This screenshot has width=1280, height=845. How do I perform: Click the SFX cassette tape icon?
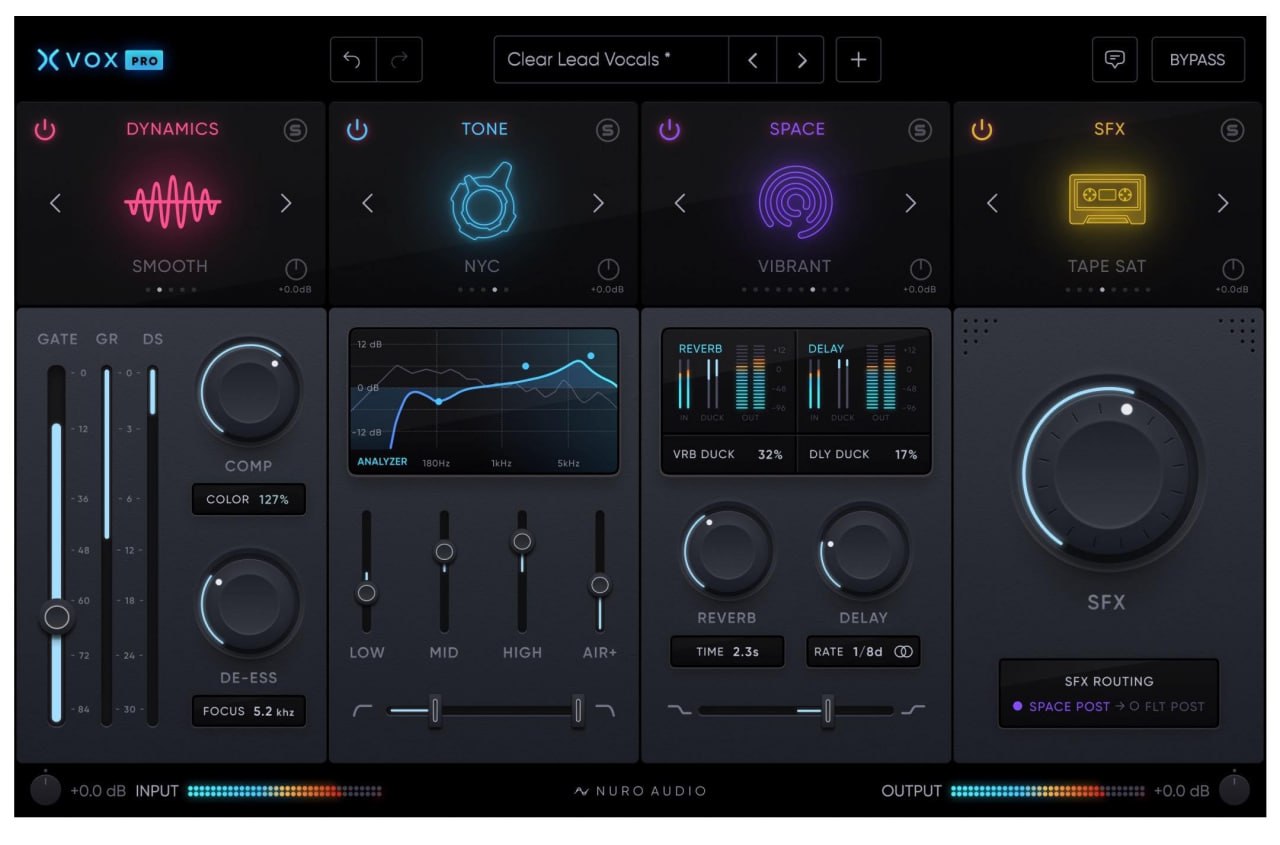1107,198
